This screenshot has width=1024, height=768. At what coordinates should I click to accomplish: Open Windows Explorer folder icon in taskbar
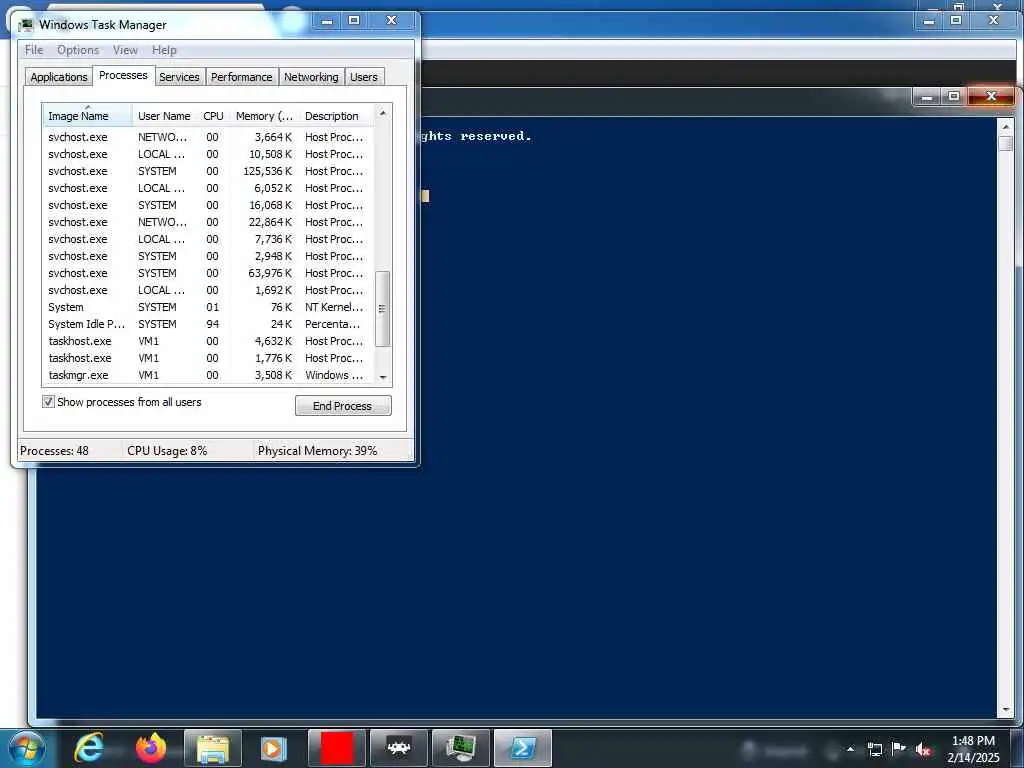(213, 748)
